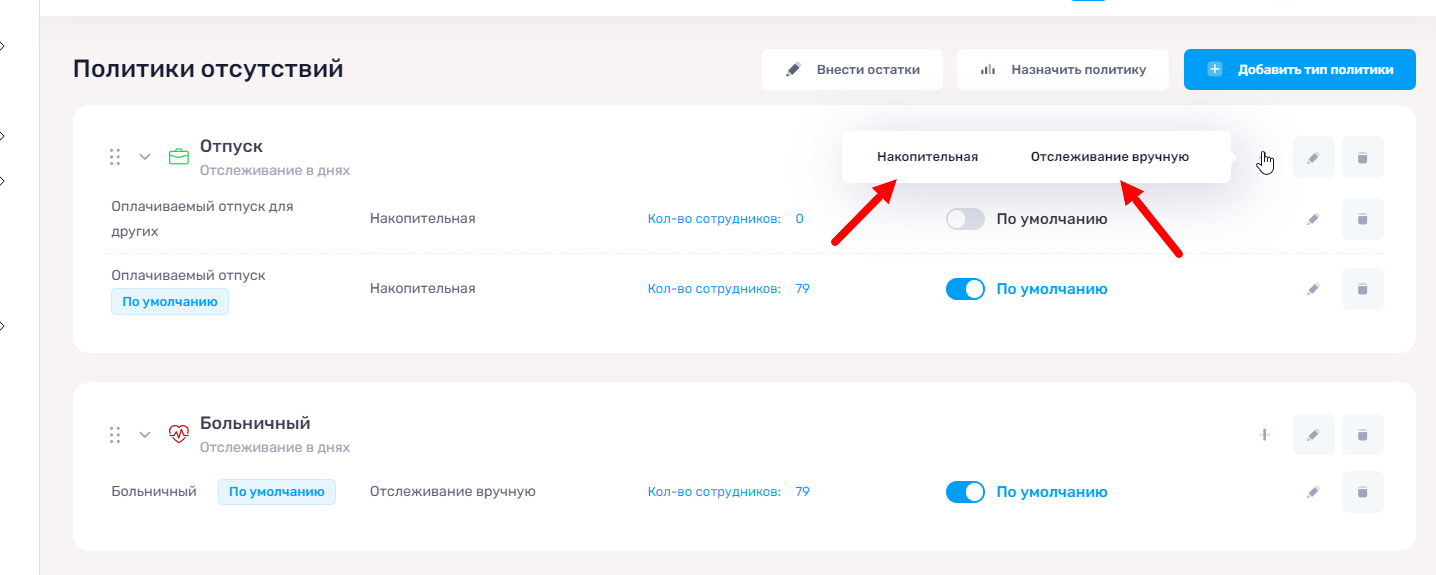Delete the Отпуск policy type with its trash icon
Viewport: 1436px width, 575px height.
[x=1362, y=157]
